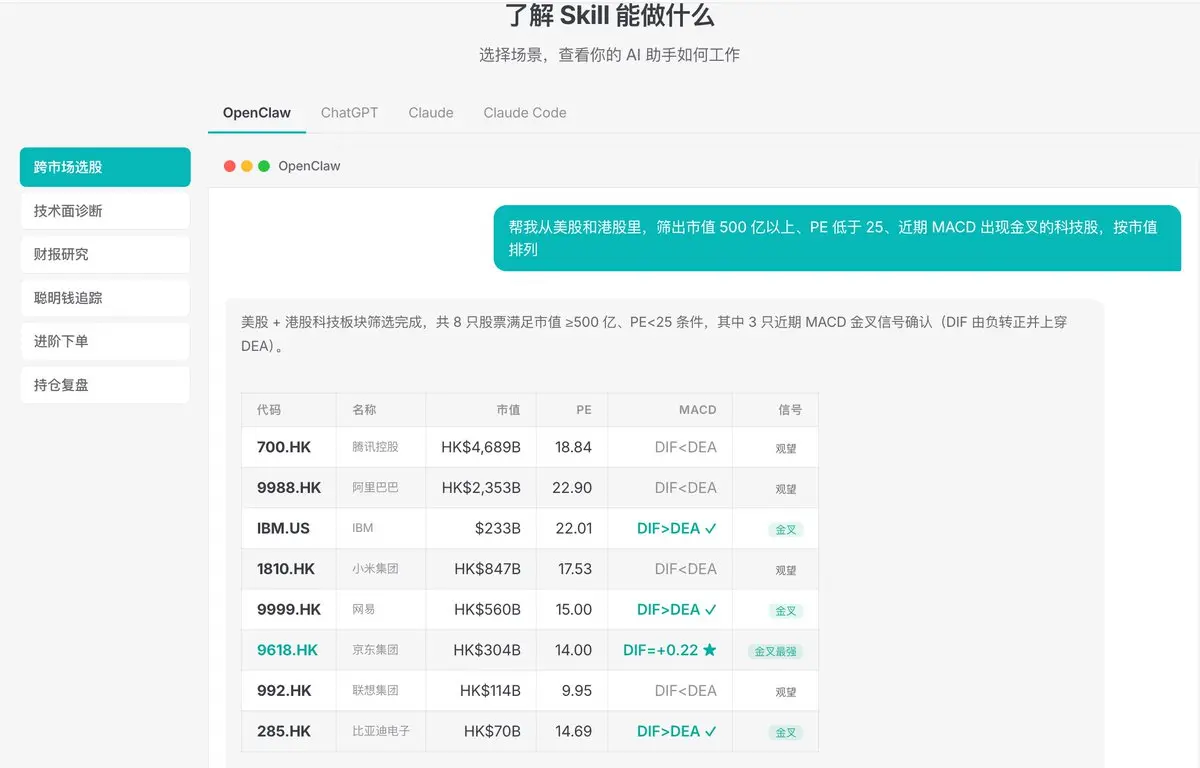Click the name 腾讯控股
The image size is (1200, 768).
point(375,447)
